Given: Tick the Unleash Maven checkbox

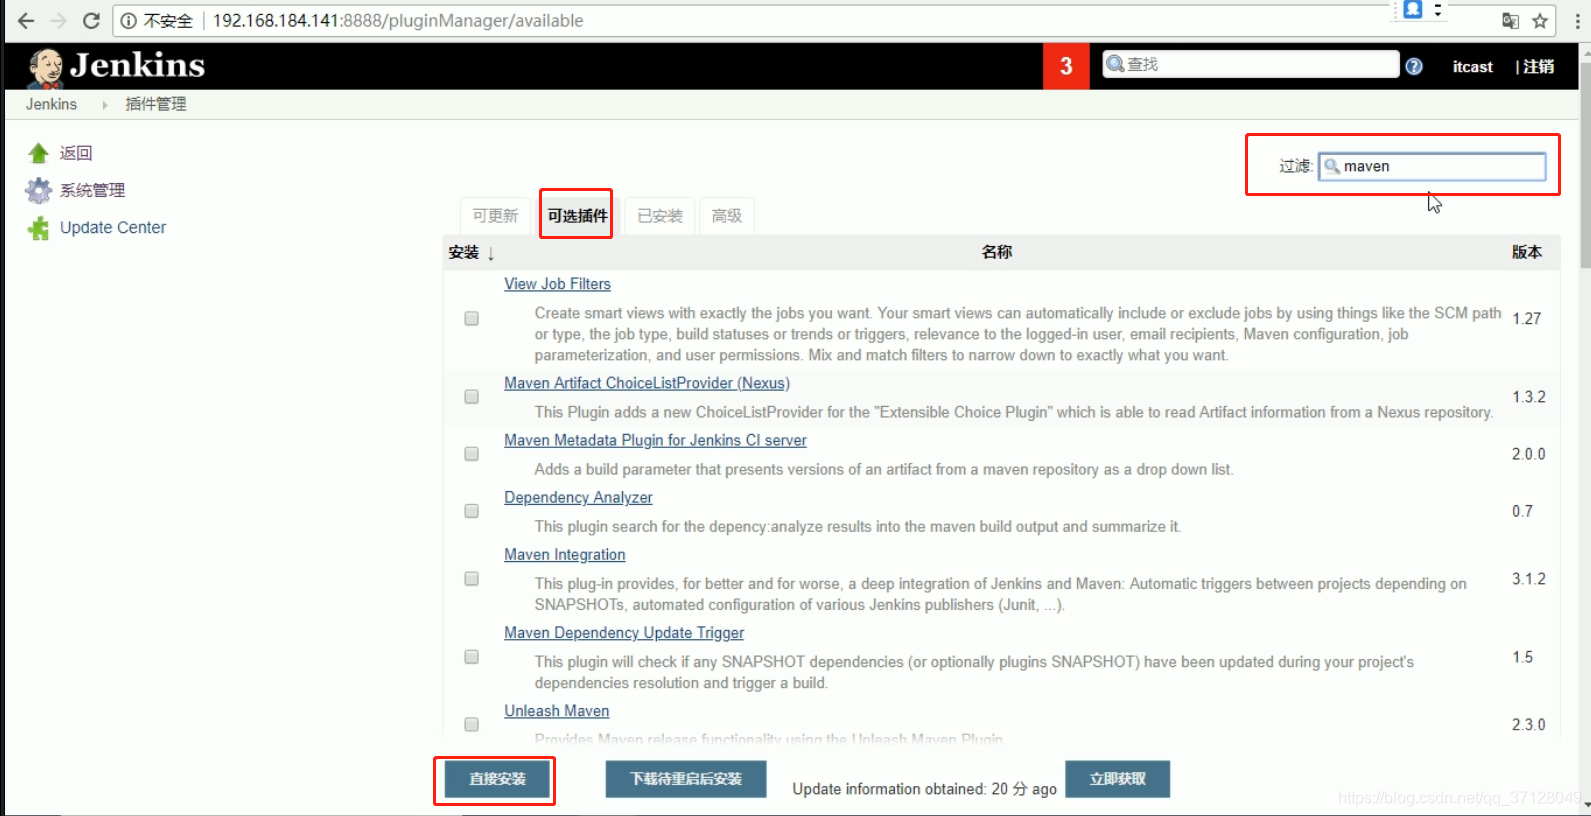Looking at the screenshot, I should click(x=471, y=724).
